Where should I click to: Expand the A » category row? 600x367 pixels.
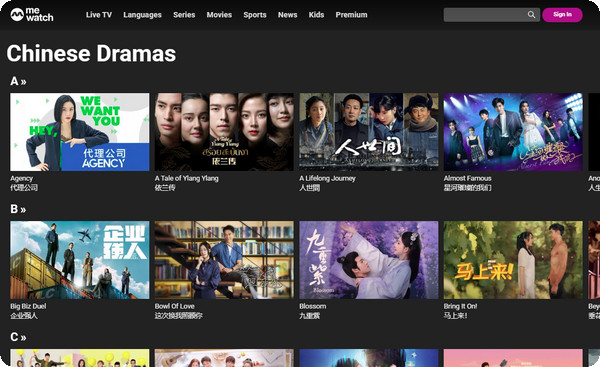coord(18,81)
